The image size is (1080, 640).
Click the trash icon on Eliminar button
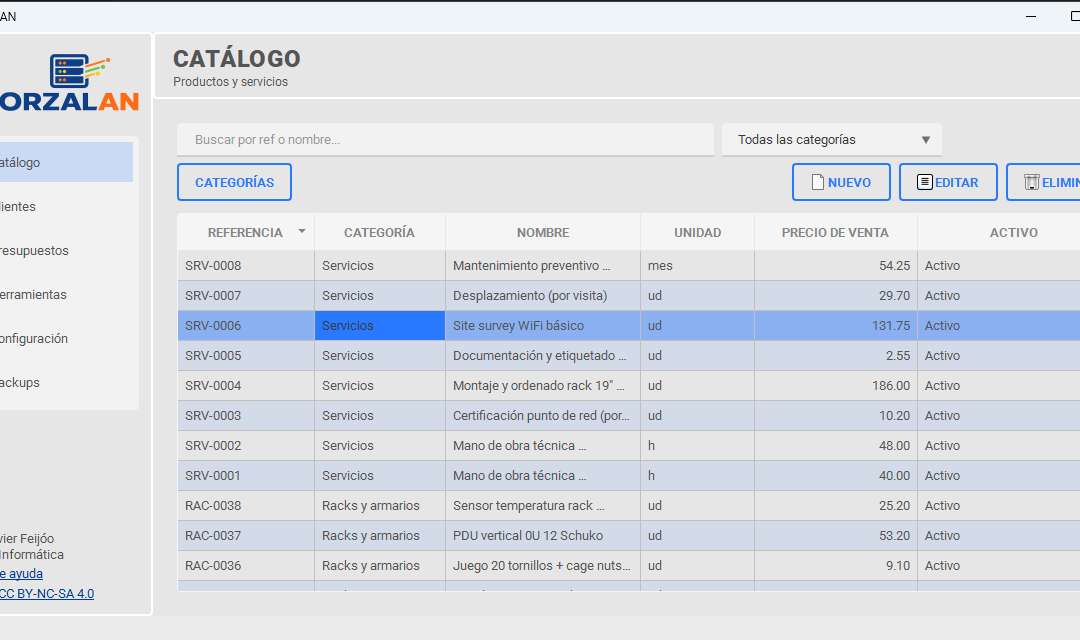pyautogui.click(x=1031, y=182)
